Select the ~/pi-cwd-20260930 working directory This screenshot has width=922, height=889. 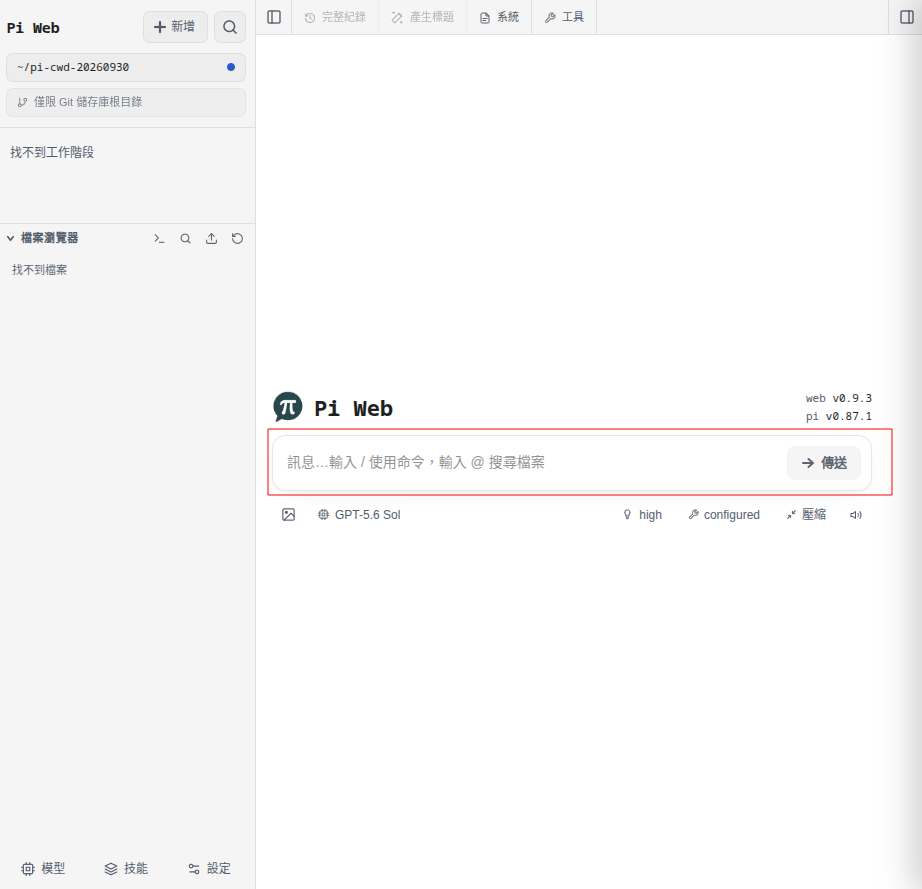(126, 68)
